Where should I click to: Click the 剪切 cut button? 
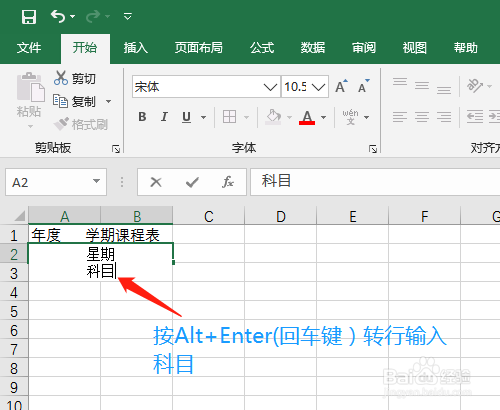tap(75, 78)
